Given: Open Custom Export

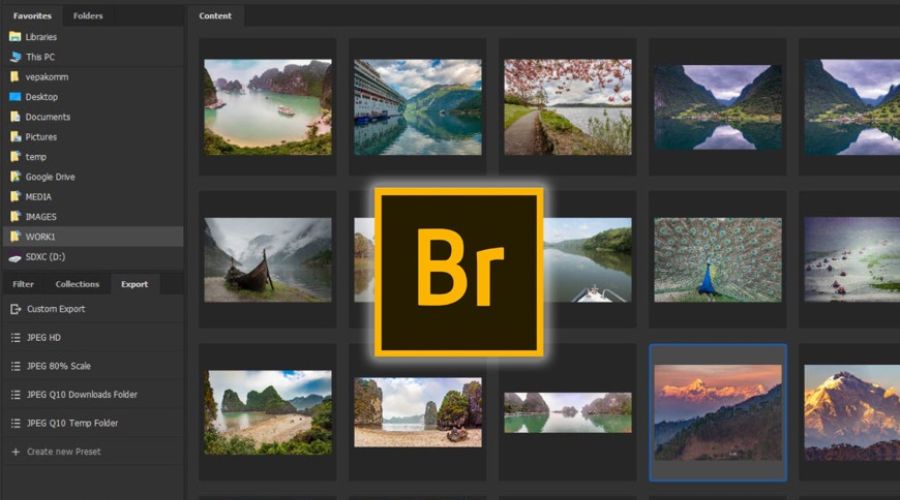Looking at the screenshot, I should (x=92, y=309).
